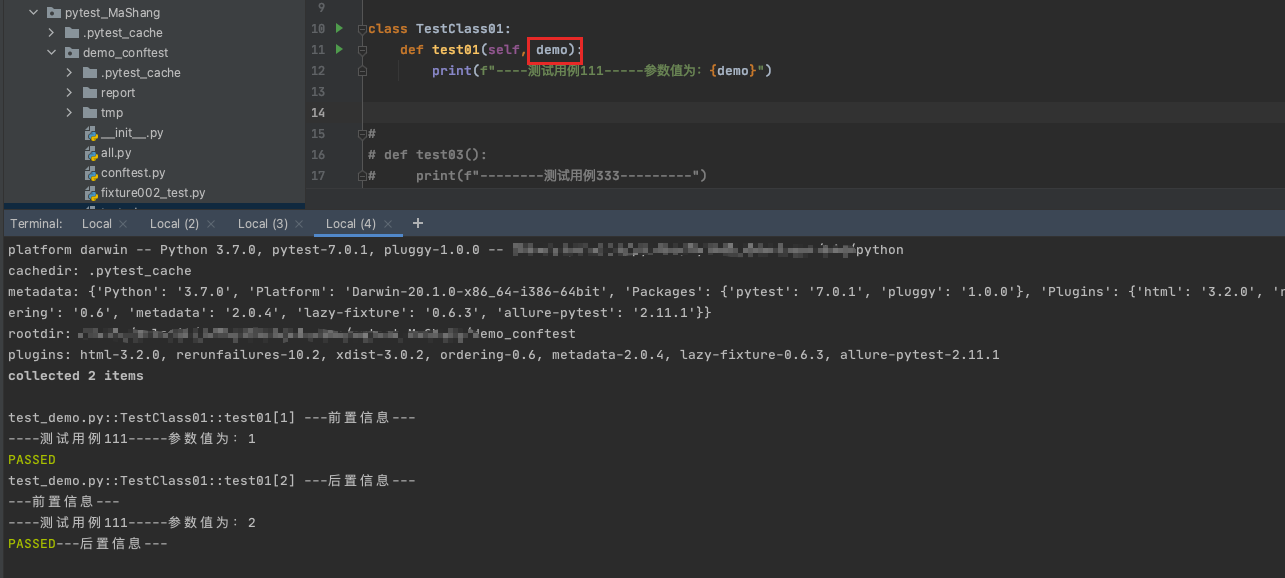The image size is (1285, 578).
Task: Click line number 13 in the gutter
Action: [x=318, y=92]
